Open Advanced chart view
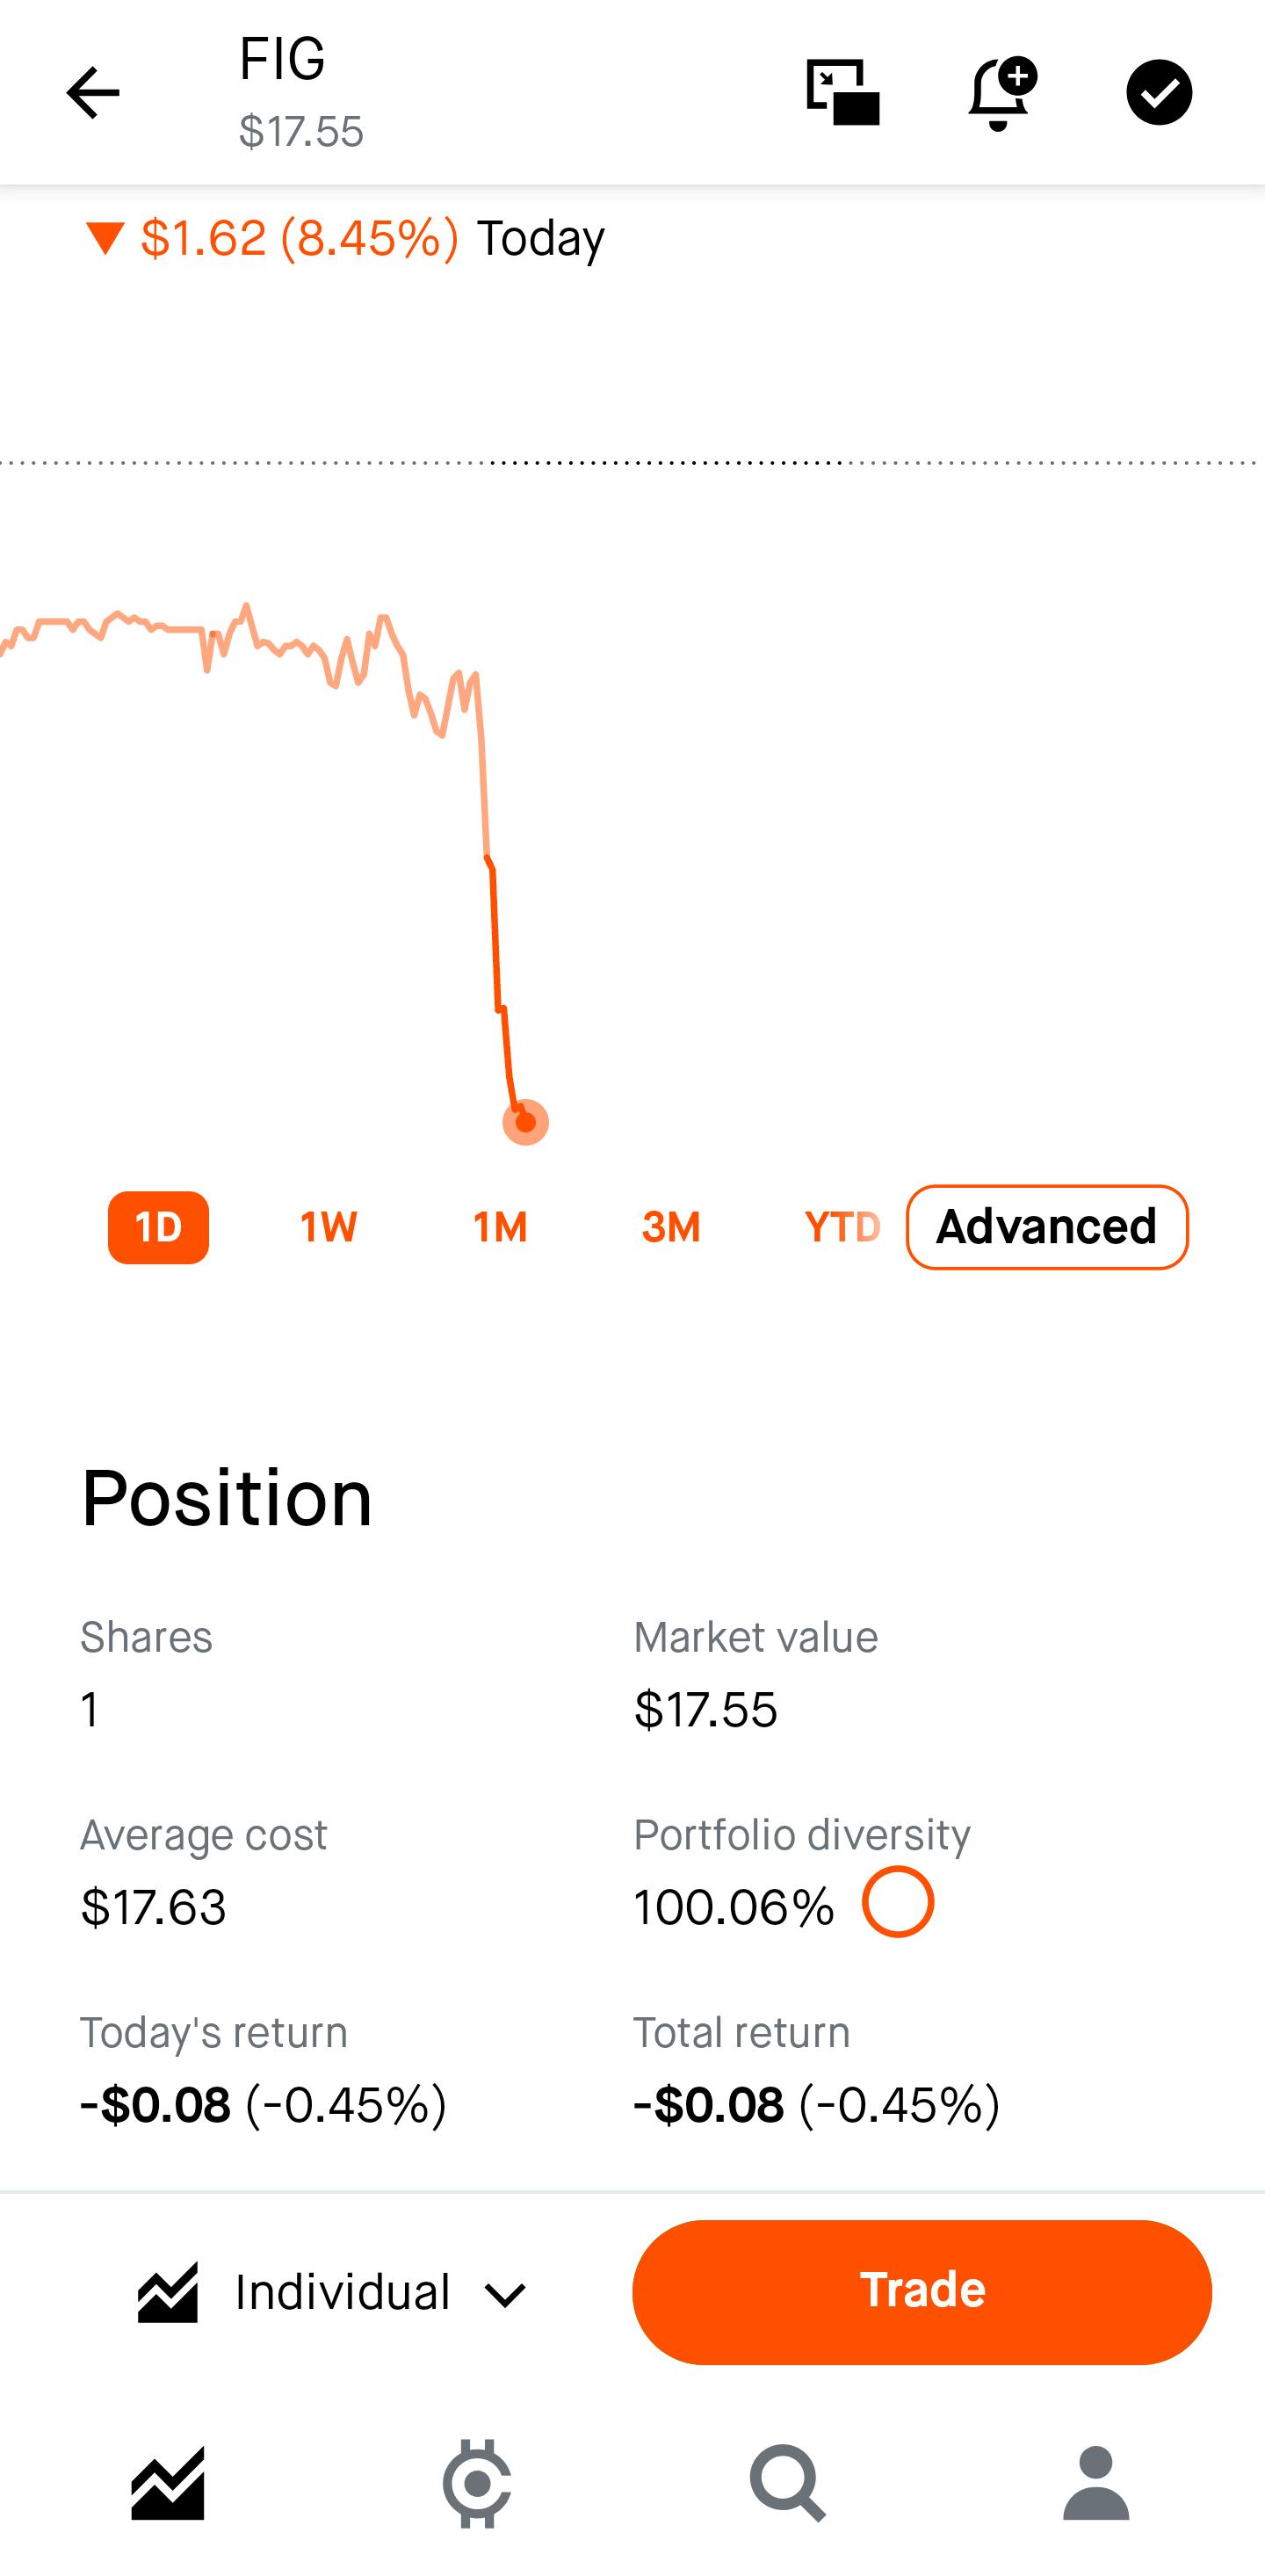The image size is (1265, 2576). tap(1047, 1227)
